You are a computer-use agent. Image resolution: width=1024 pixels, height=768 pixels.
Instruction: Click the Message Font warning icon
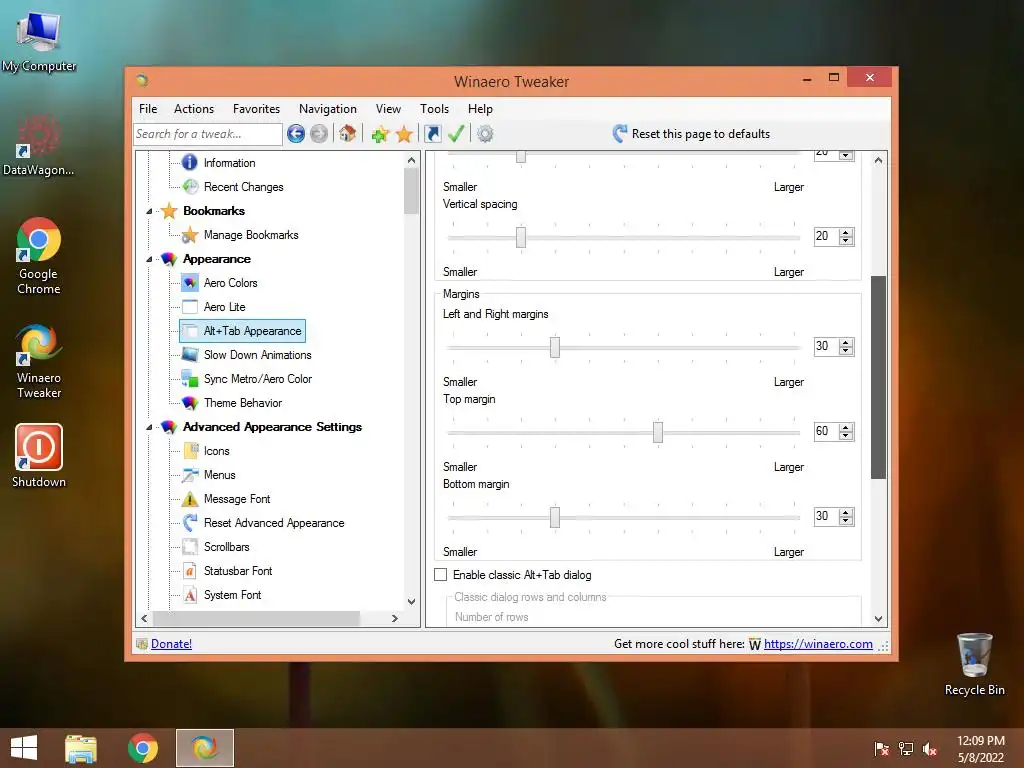point(189,499)
